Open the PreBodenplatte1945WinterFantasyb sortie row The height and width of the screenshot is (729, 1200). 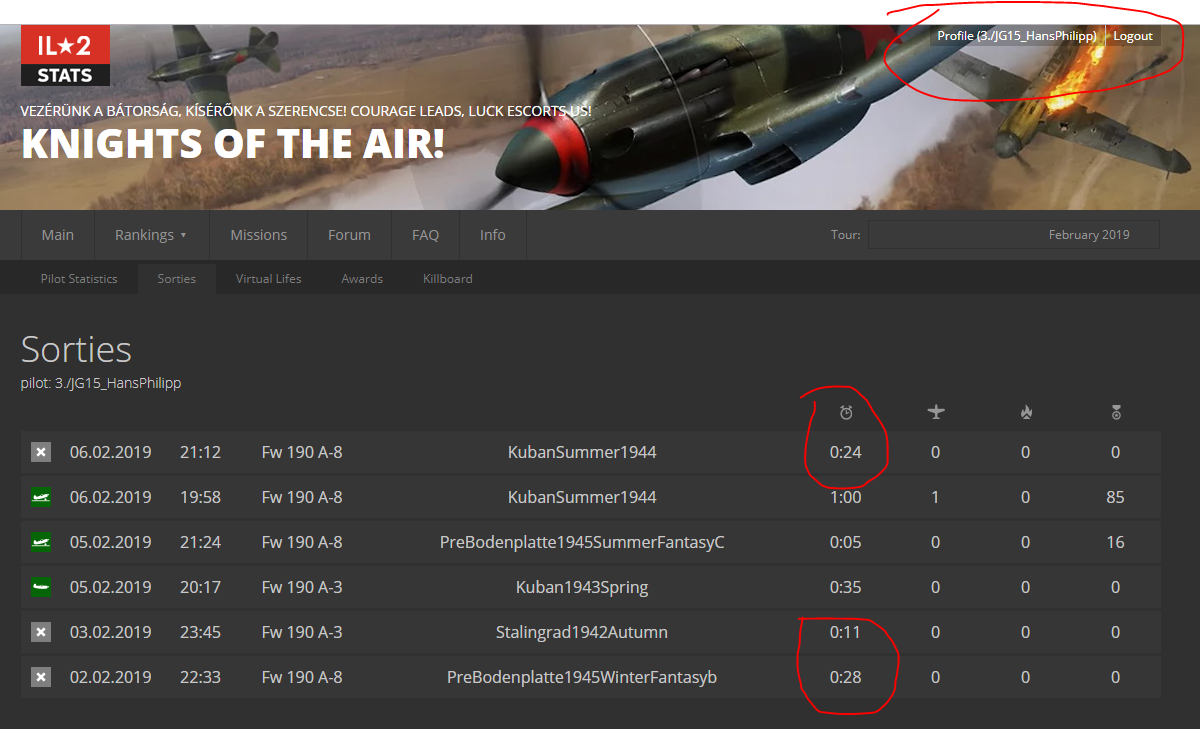click(591, 677)
